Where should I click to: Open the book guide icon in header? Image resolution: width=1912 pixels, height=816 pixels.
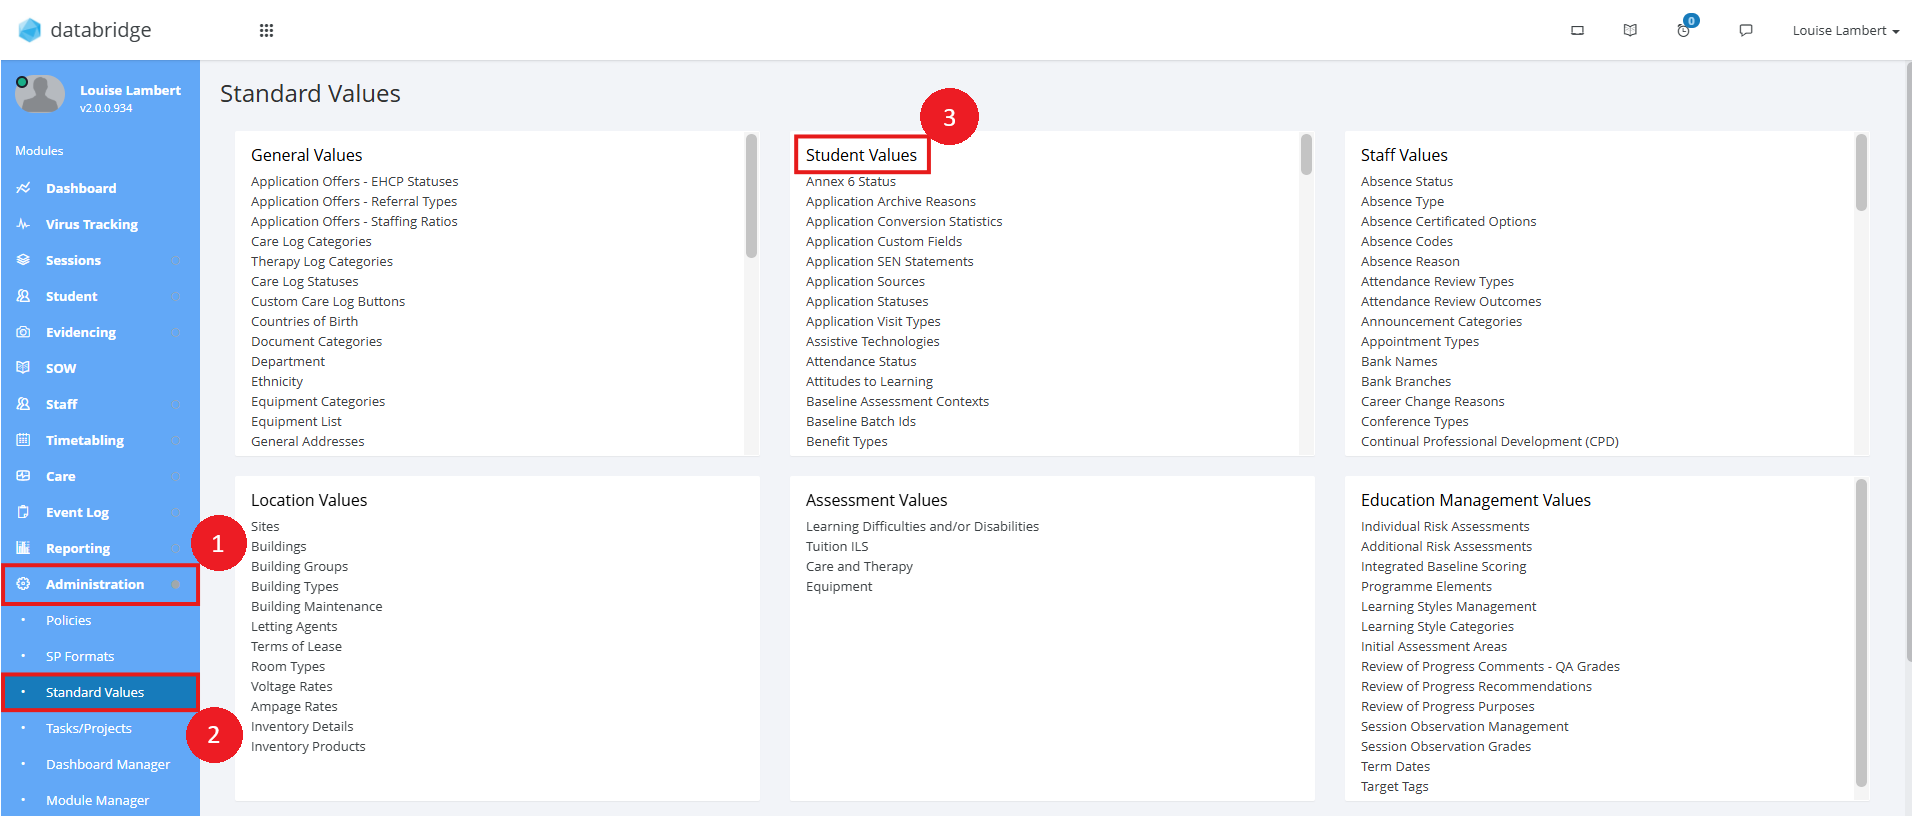pyautogui.click(x=1630, y=31)
